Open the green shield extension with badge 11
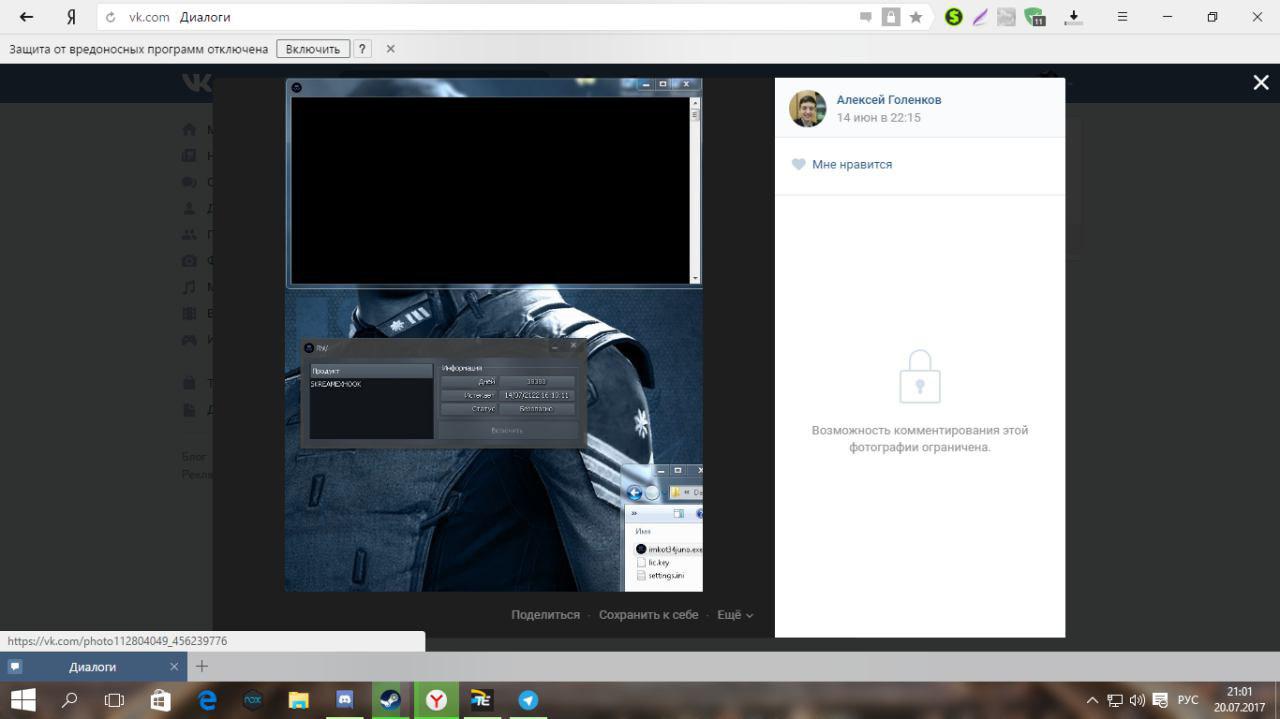 pos(1034,17)
